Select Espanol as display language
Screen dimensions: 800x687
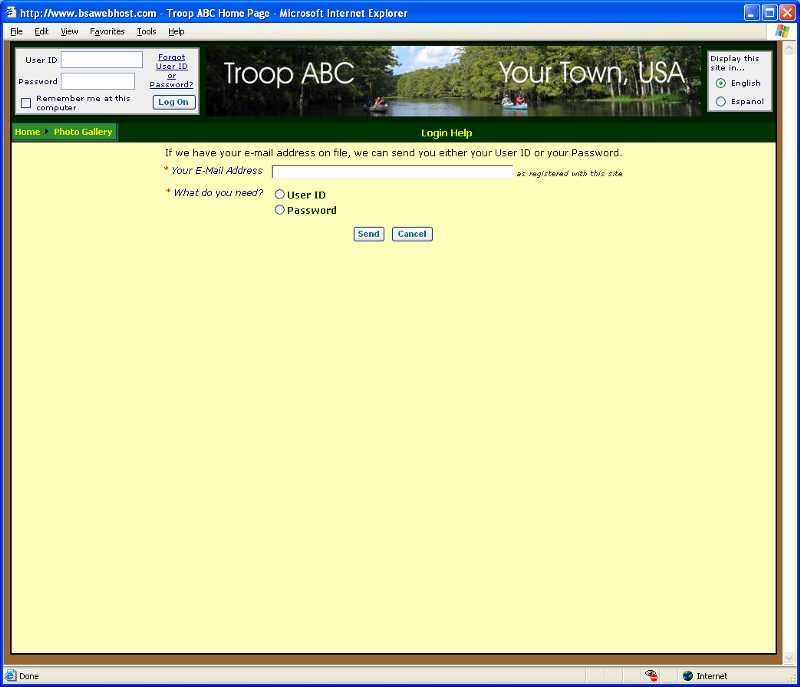[720, 101]
